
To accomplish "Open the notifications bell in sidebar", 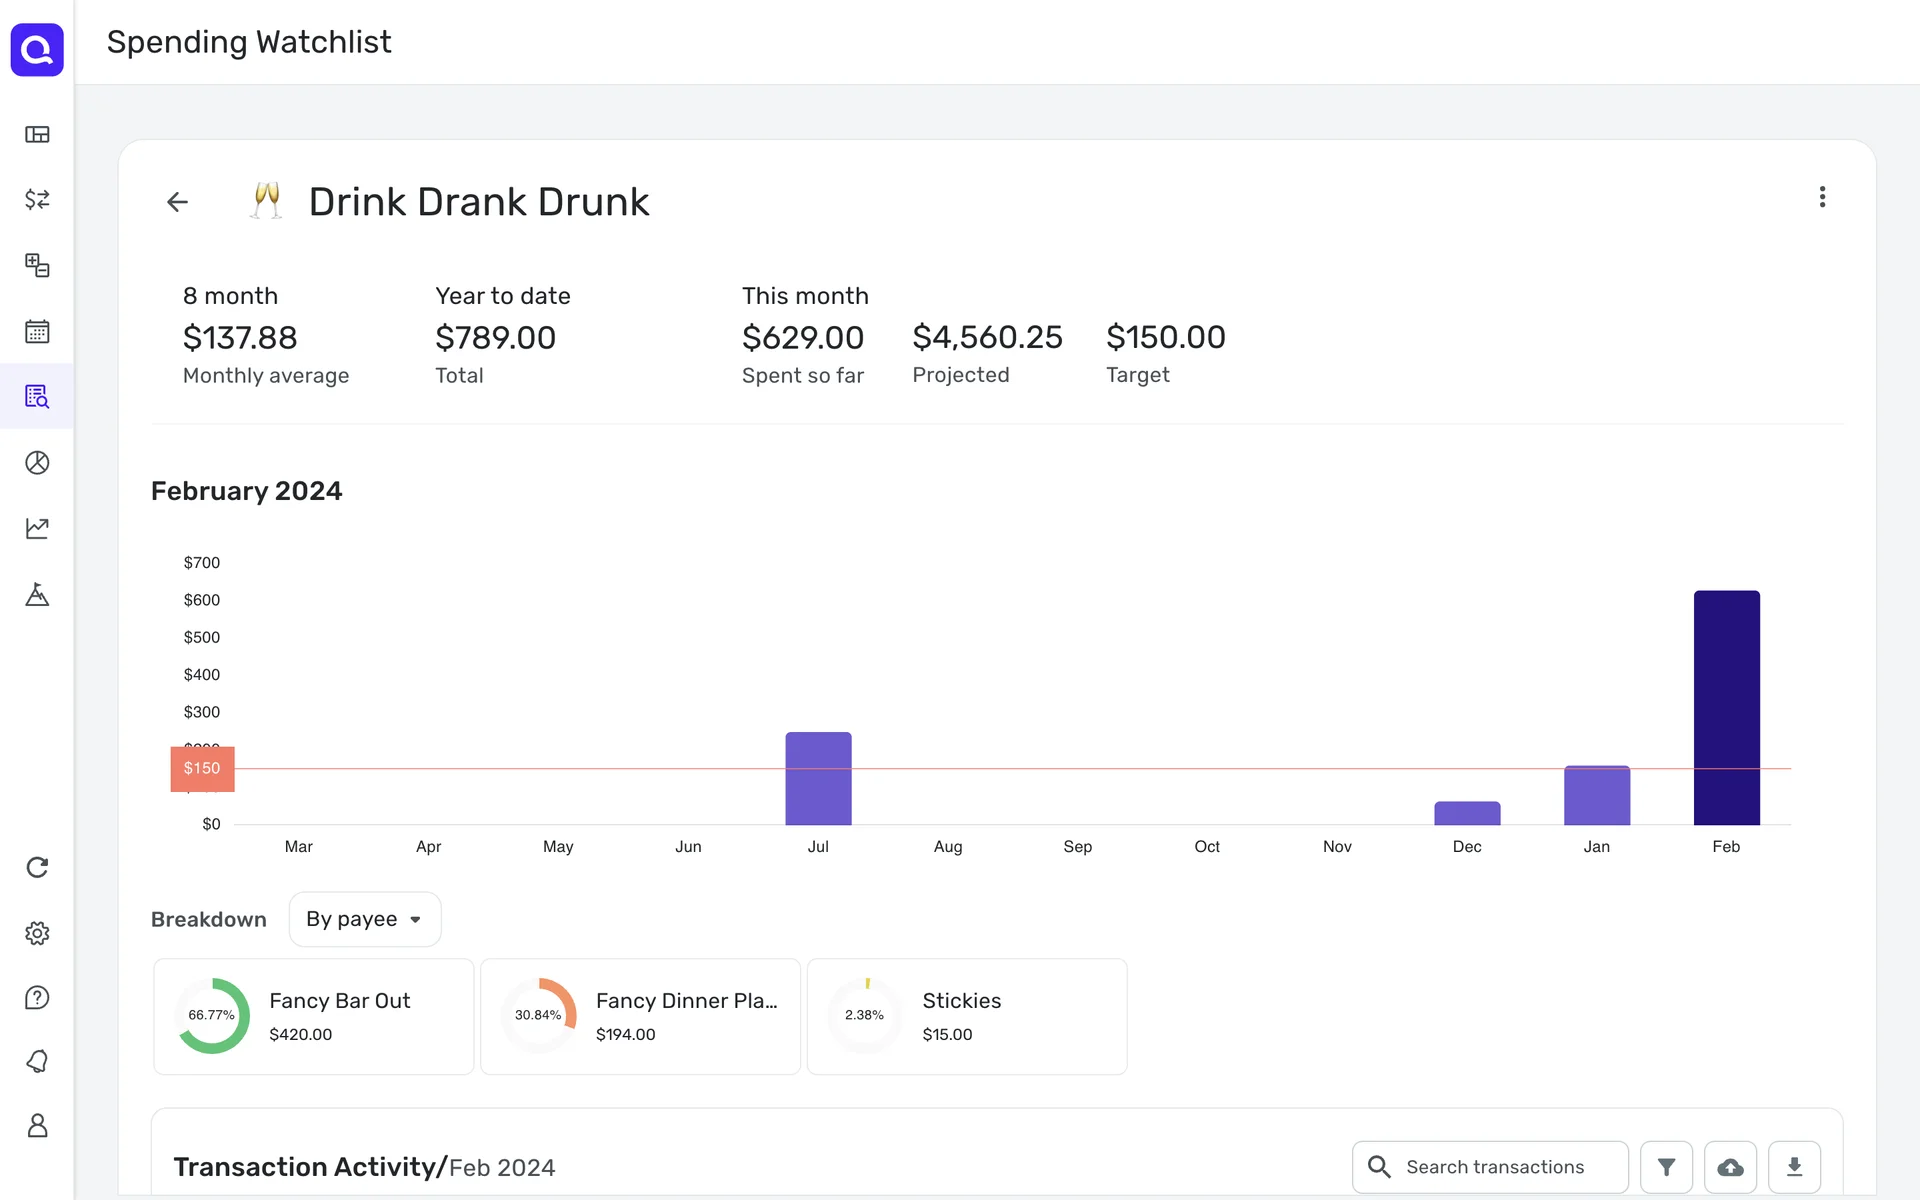I will [x=37, y=1061].
